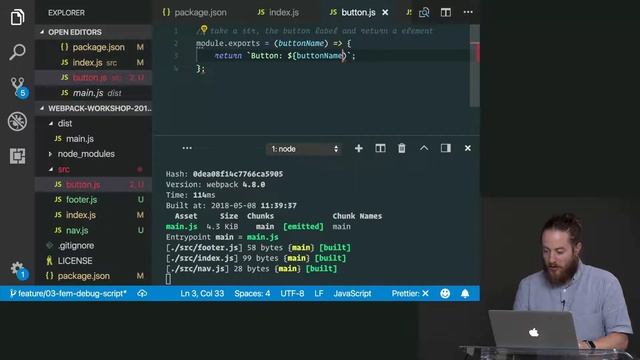Open the feedback smiley in status bar
Image resolution: width=640 pixels, height=360 pixels.
coord(445,293)
